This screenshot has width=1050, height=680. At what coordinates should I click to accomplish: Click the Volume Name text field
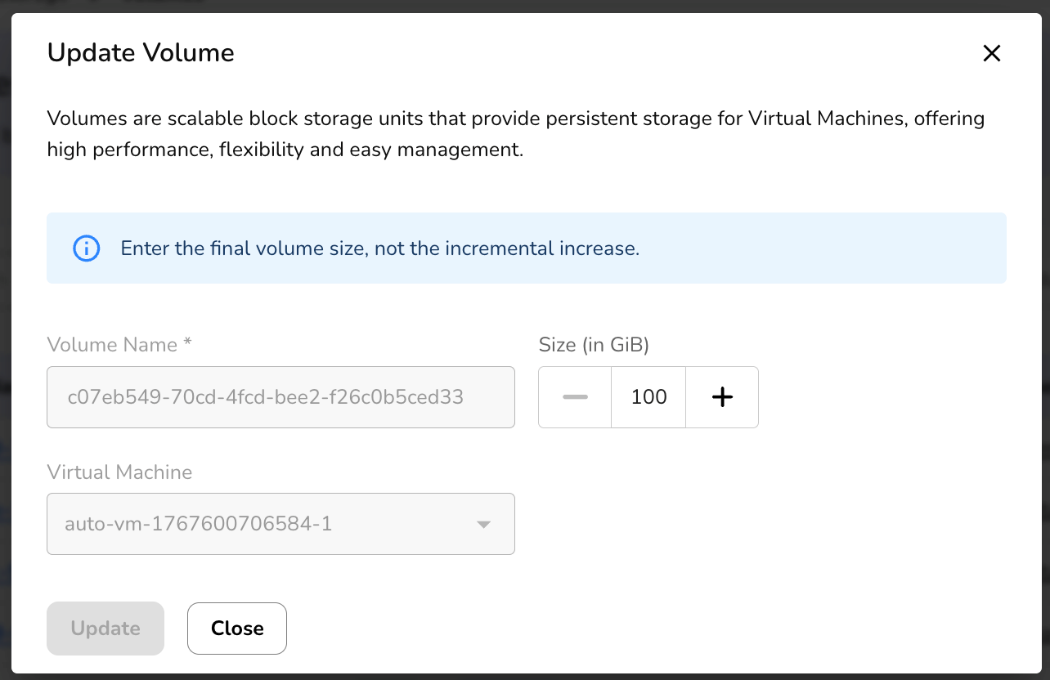(x=280, y=397)
